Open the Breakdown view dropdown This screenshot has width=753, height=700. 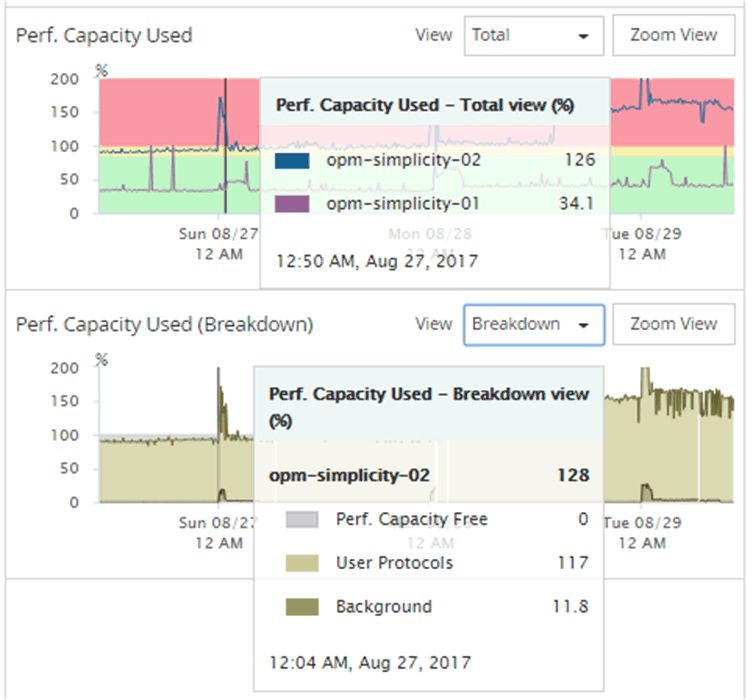pos(533,324)
